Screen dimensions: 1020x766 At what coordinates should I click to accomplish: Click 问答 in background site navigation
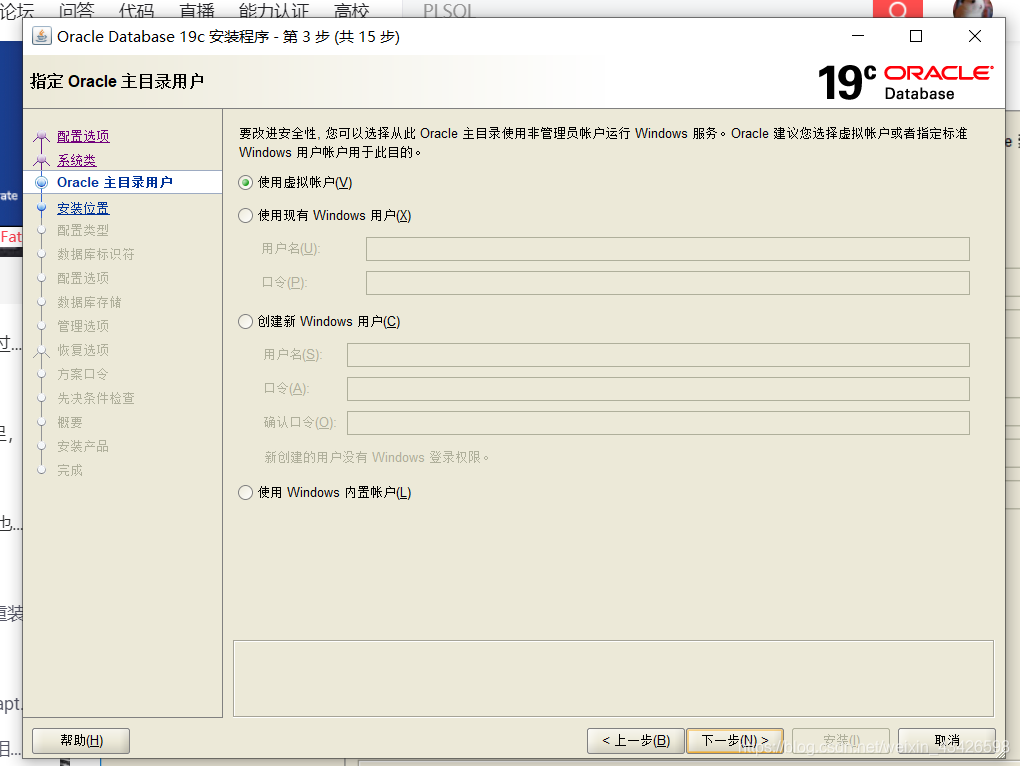(76, 10)
